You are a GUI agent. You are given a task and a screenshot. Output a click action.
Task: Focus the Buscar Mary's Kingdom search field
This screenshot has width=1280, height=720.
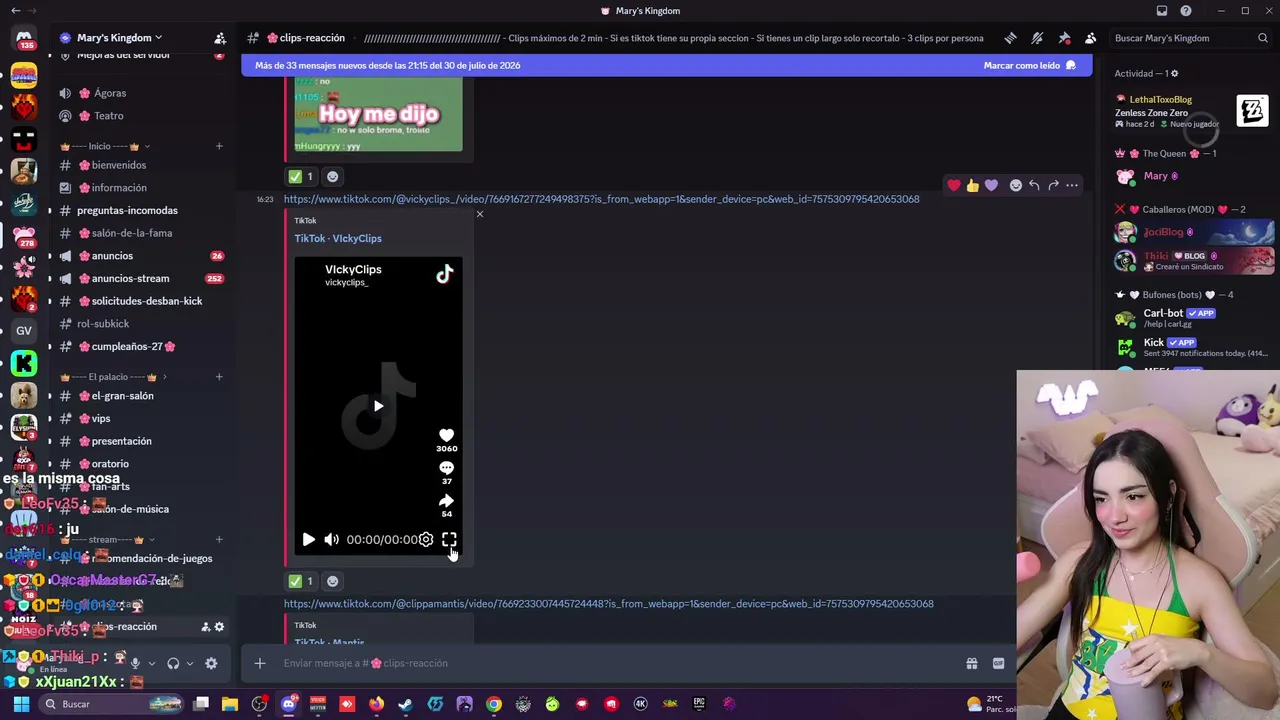tap(1191, 38)
